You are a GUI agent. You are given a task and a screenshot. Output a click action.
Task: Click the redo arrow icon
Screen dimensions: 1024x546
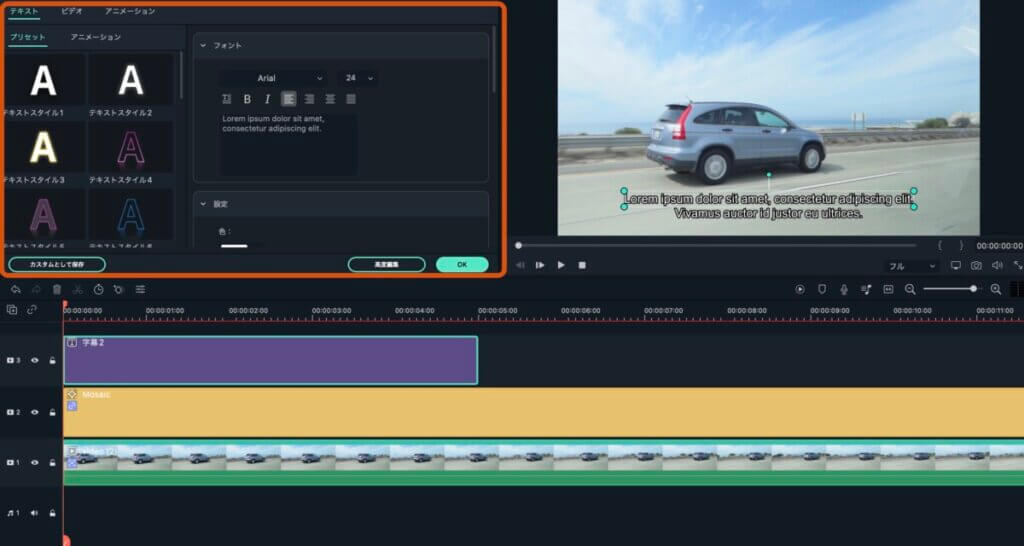tap(37, 289)
